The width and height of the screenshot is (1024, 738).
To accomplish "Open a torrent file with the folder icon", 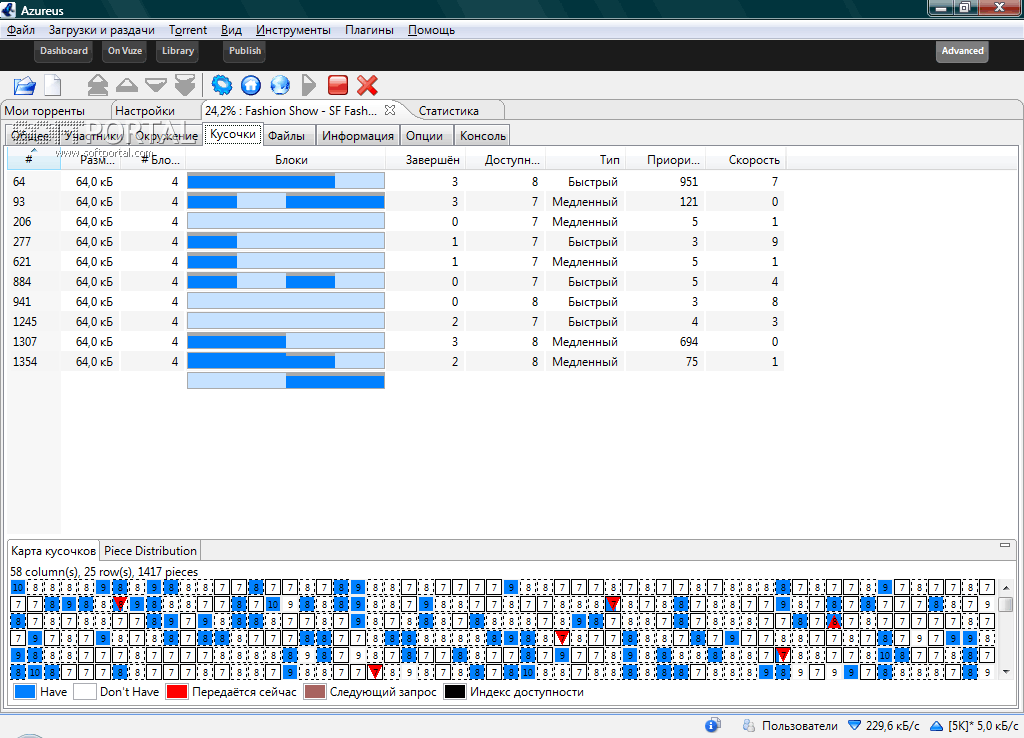I will click(24, 86).
